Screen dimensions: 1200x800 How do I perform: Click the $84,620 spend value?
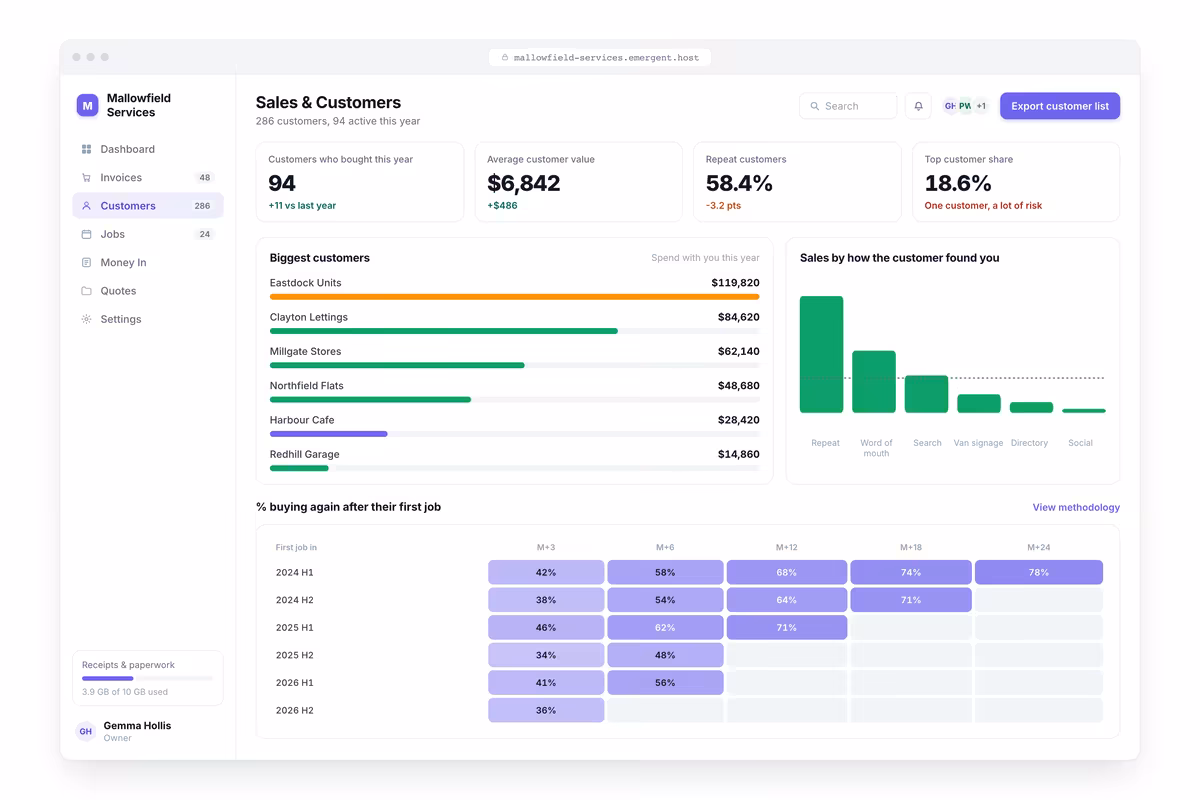(x=738, y=317)
